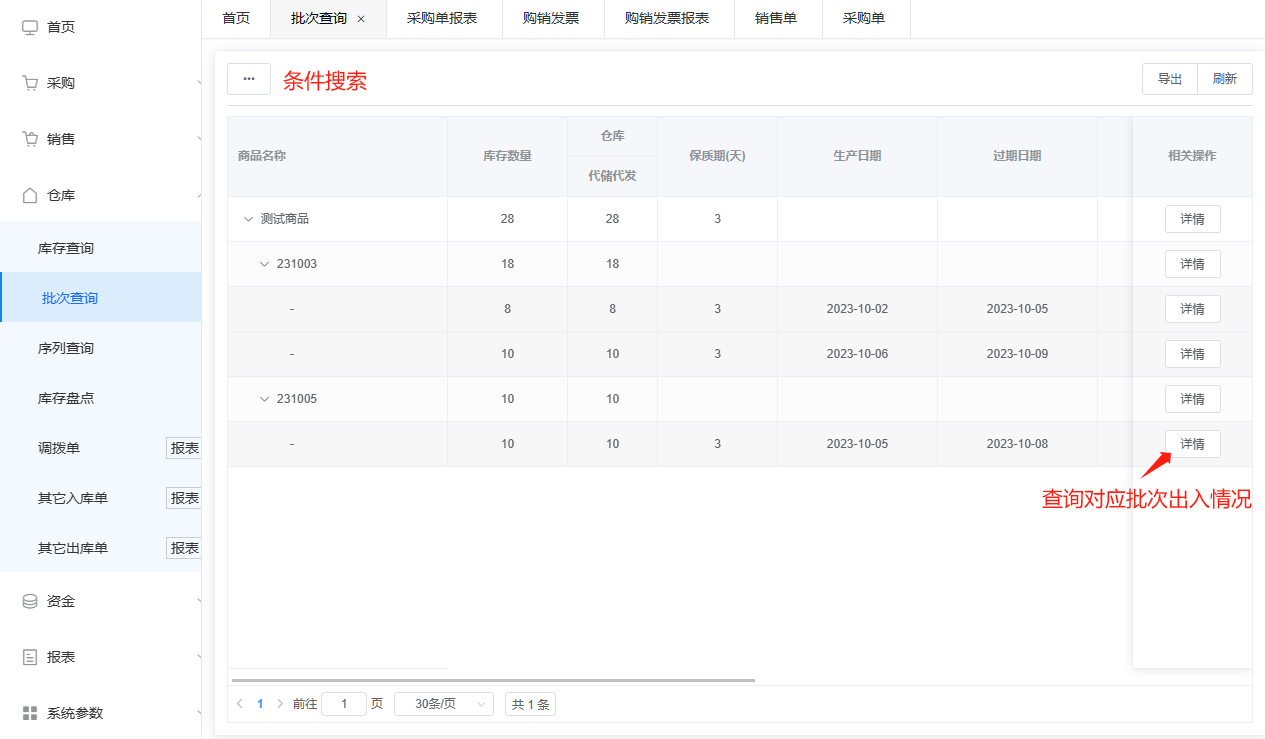
Task: Close the 批次查询 tab
Action: click(x=361, y=19)
